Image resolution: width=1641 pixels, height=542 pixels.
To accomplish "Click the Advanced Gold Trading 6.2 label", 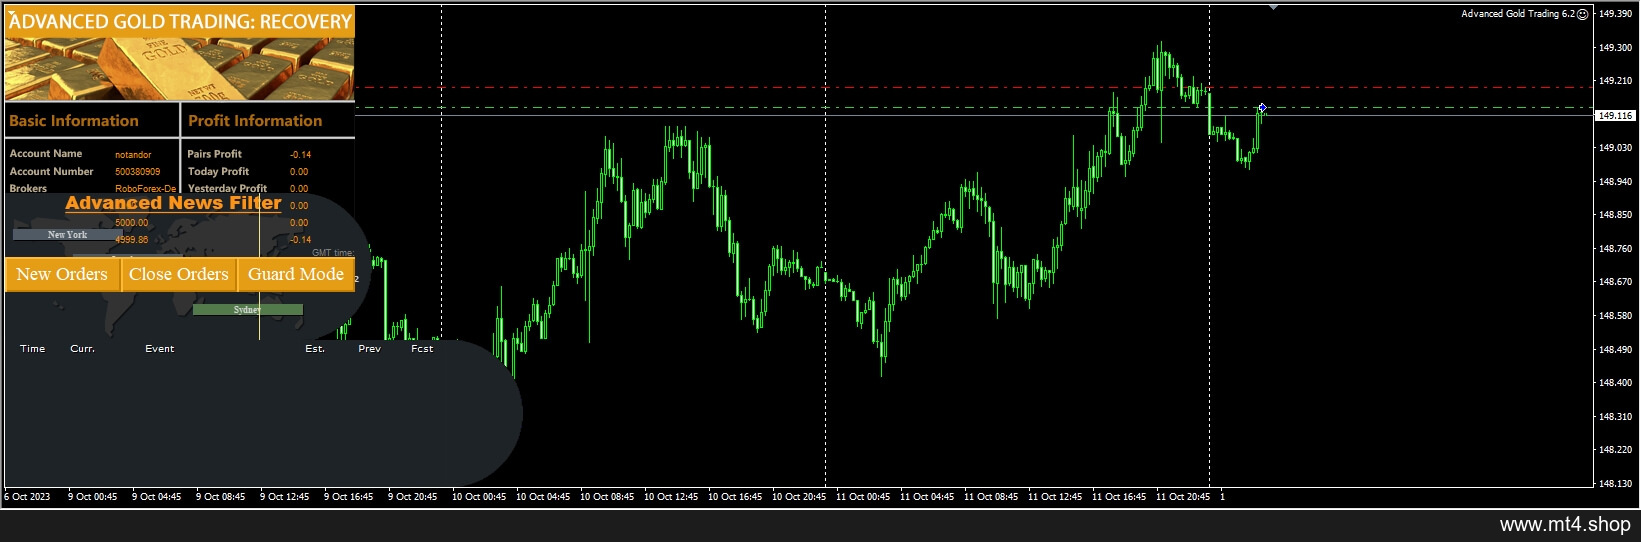I will click(1518, 14).
